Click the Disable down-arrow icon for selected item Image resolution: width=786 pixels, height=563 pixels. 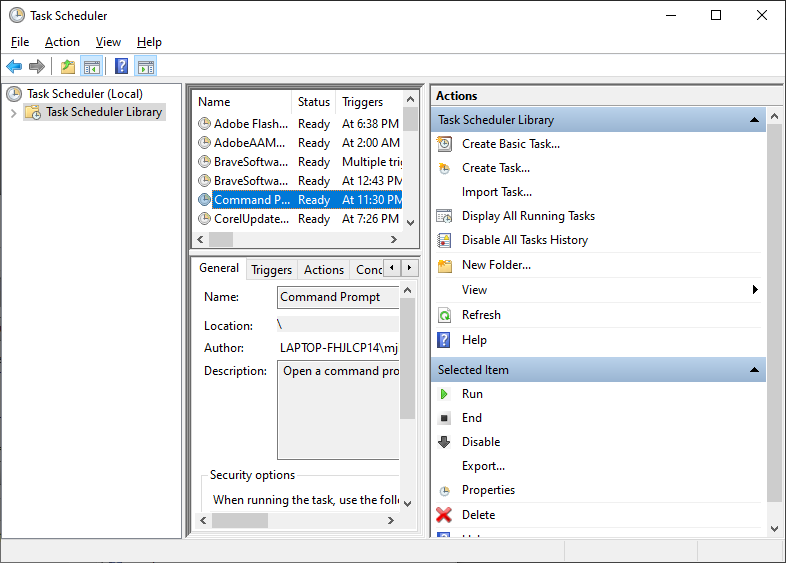[444, 442]
